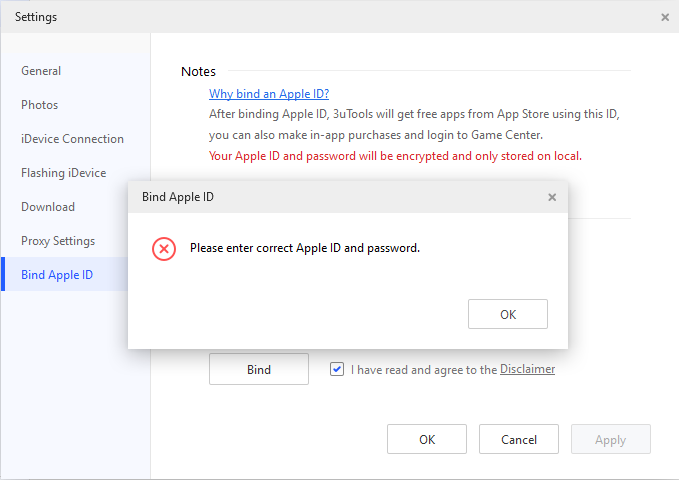Toggle the Disclaimer agreement checkbox
Viewport: 679px width, 480px height.
pos(337,369)
